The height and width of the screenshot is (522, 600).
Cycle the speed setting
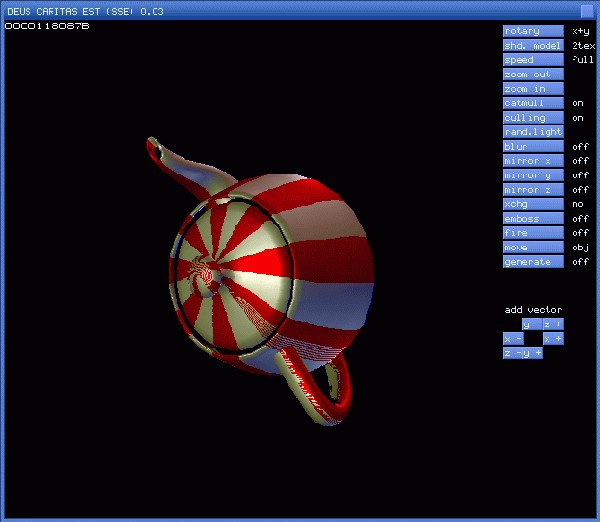[x=532, y=60]
